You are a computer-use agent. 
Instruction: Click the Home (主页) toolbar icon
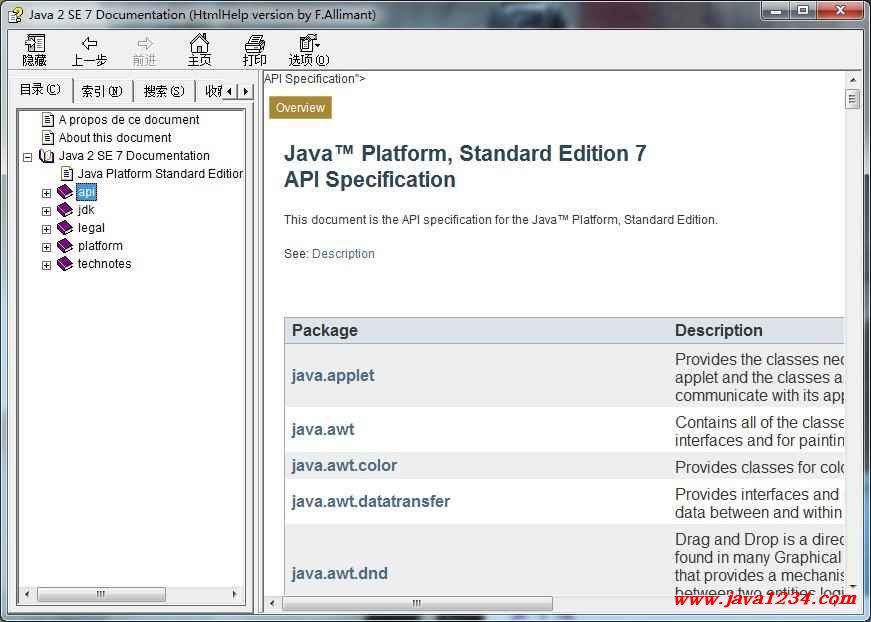click(x=200, y=44)
